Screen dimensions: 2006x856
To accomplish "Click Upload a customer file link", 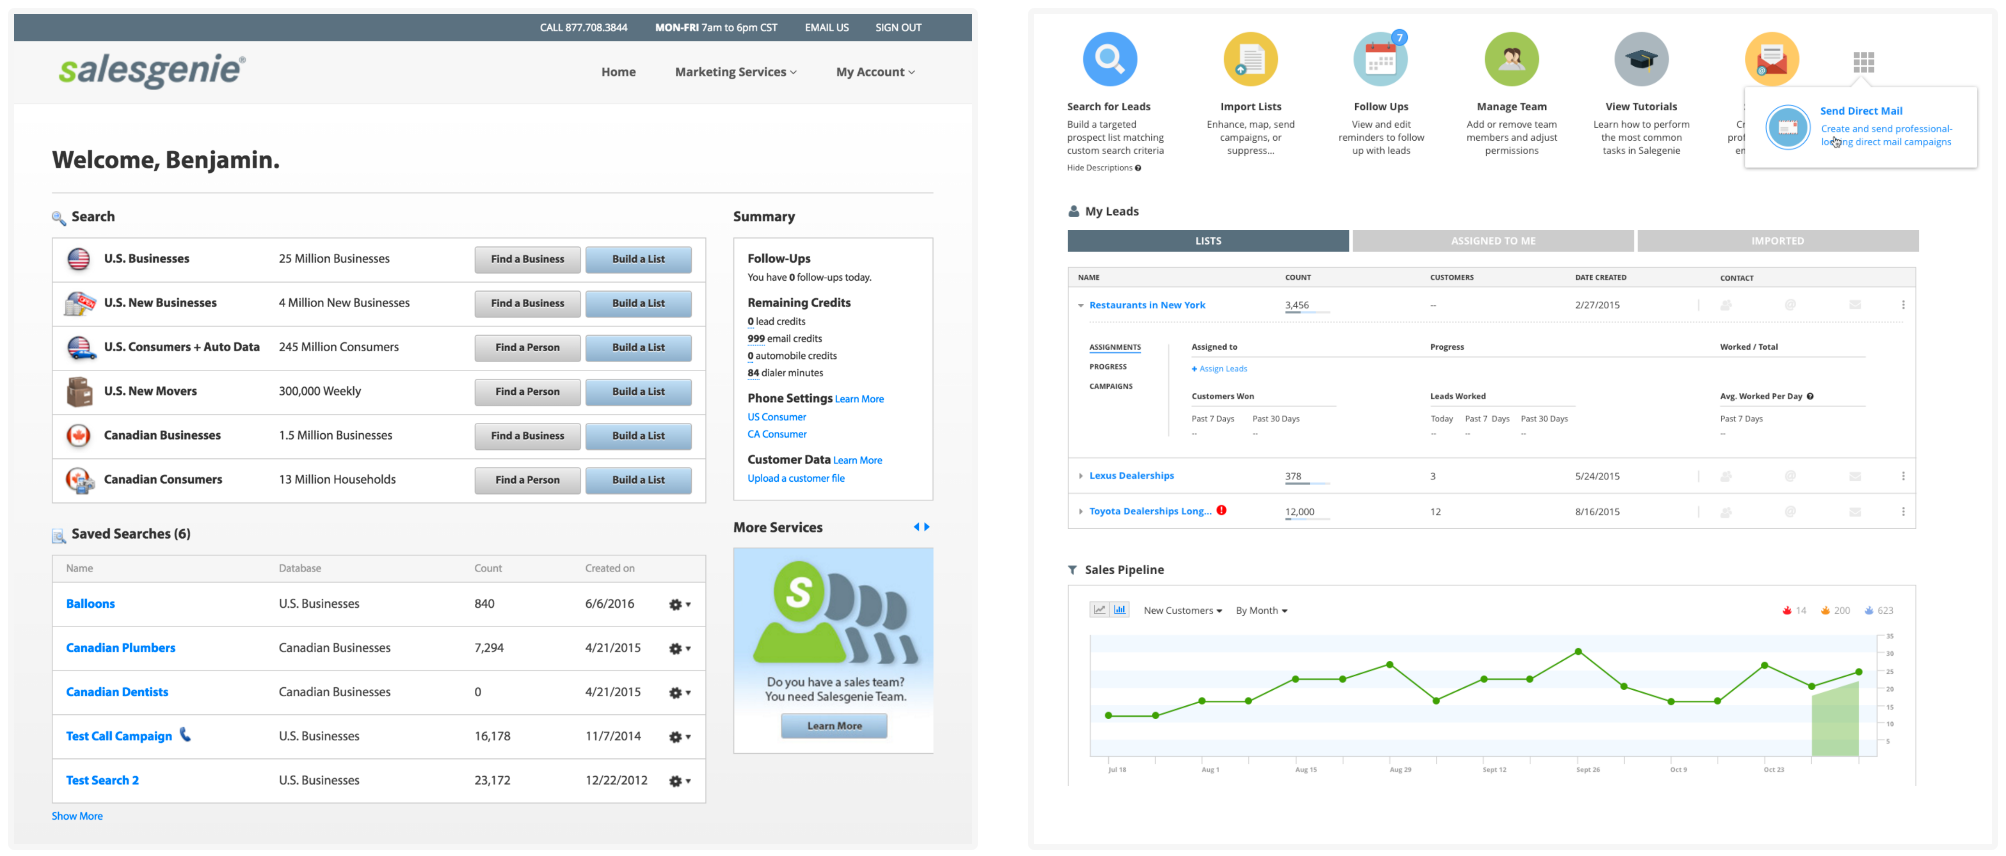I will point(796,478).
